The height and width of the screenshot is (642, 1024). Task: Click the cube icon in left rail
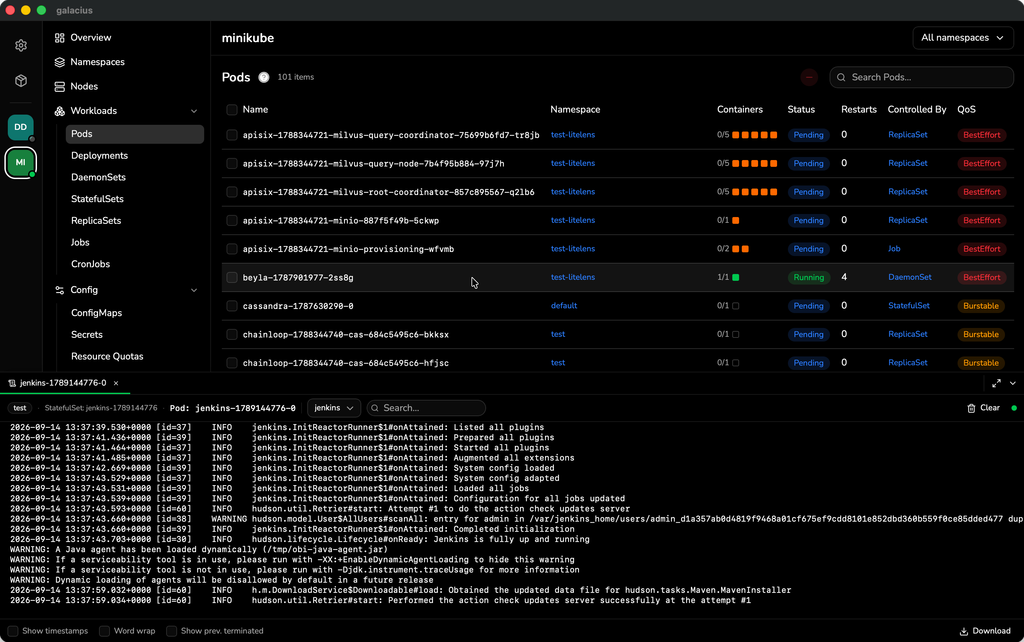[x=21, y=80]
